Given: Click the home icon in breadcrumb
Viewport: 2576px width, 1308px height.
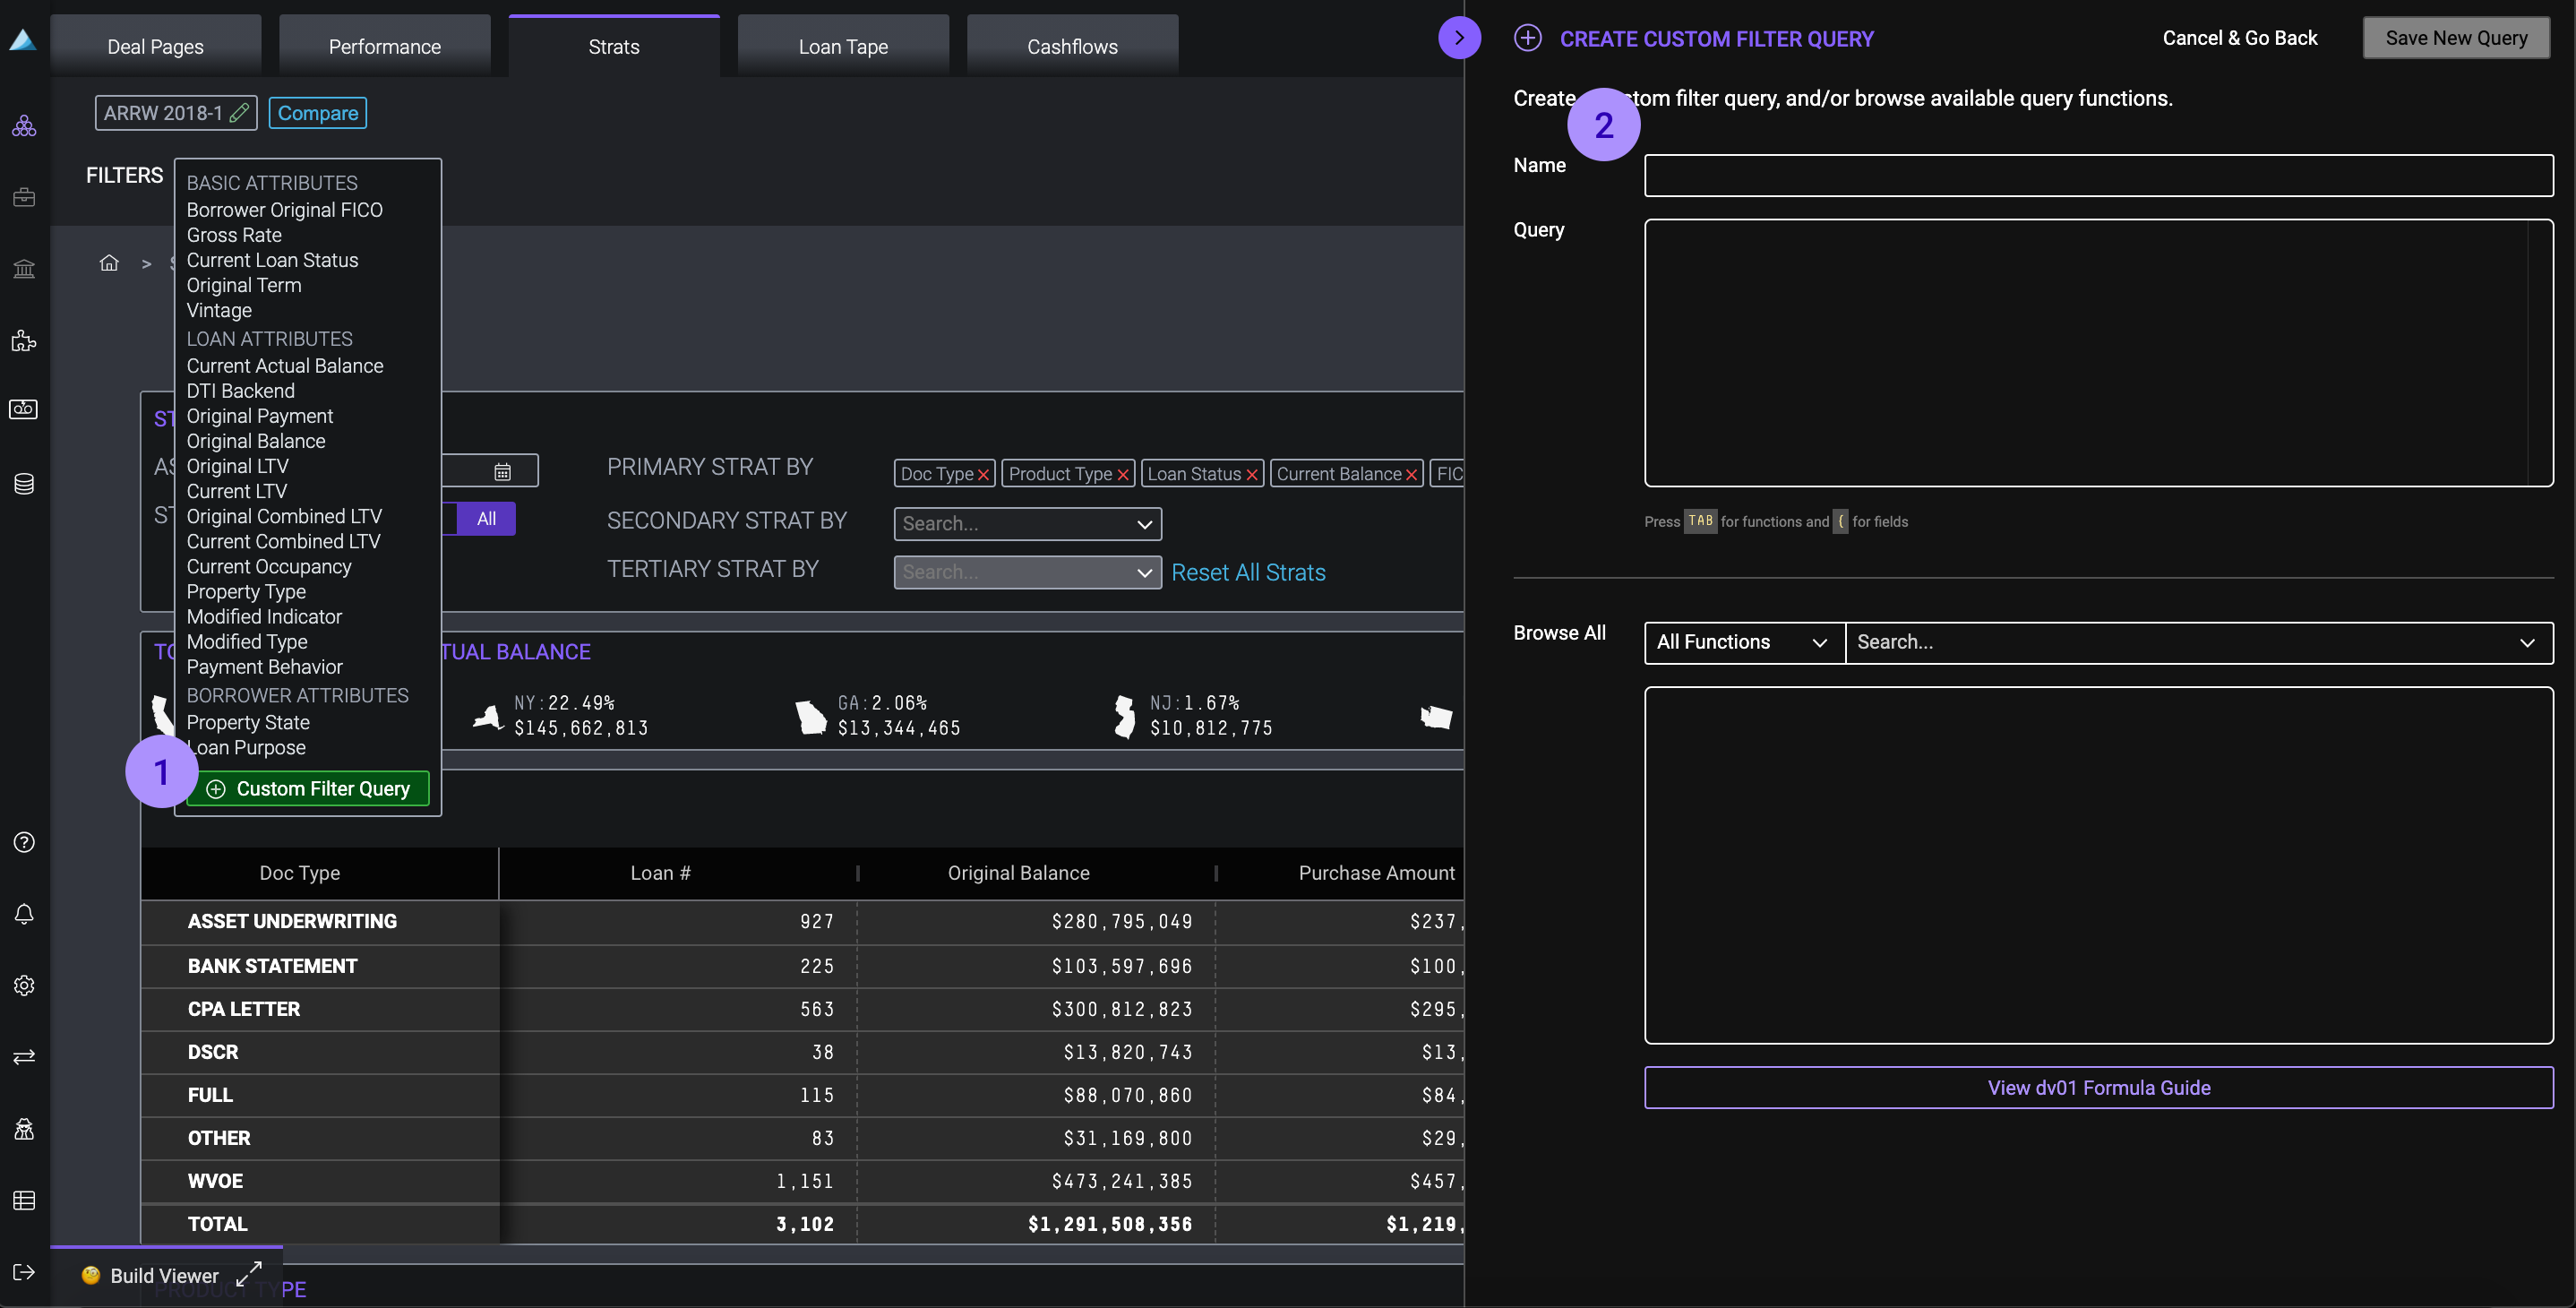Looking at the screenshot, I should (x=109, y=263).
